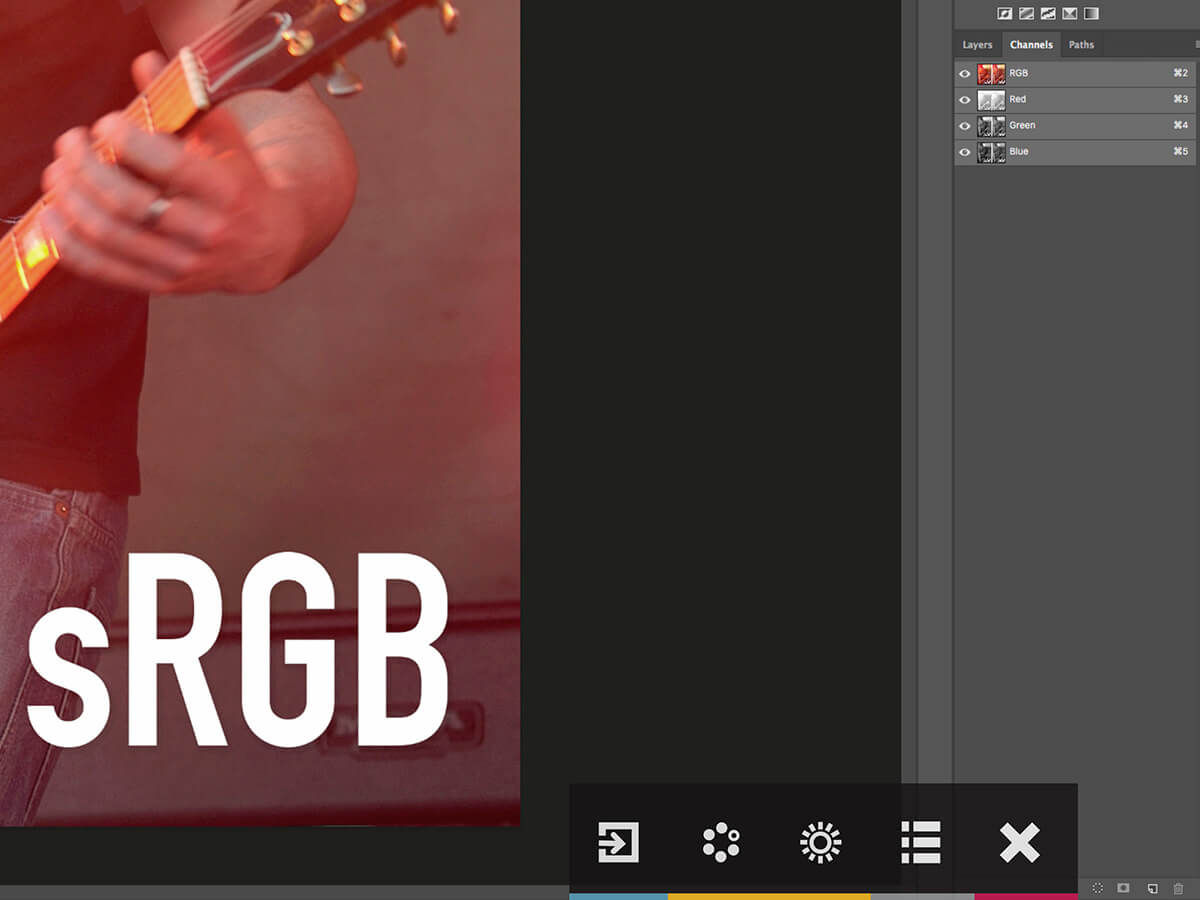Toggle the Green channel eye icon

click(x=964, y=126)
